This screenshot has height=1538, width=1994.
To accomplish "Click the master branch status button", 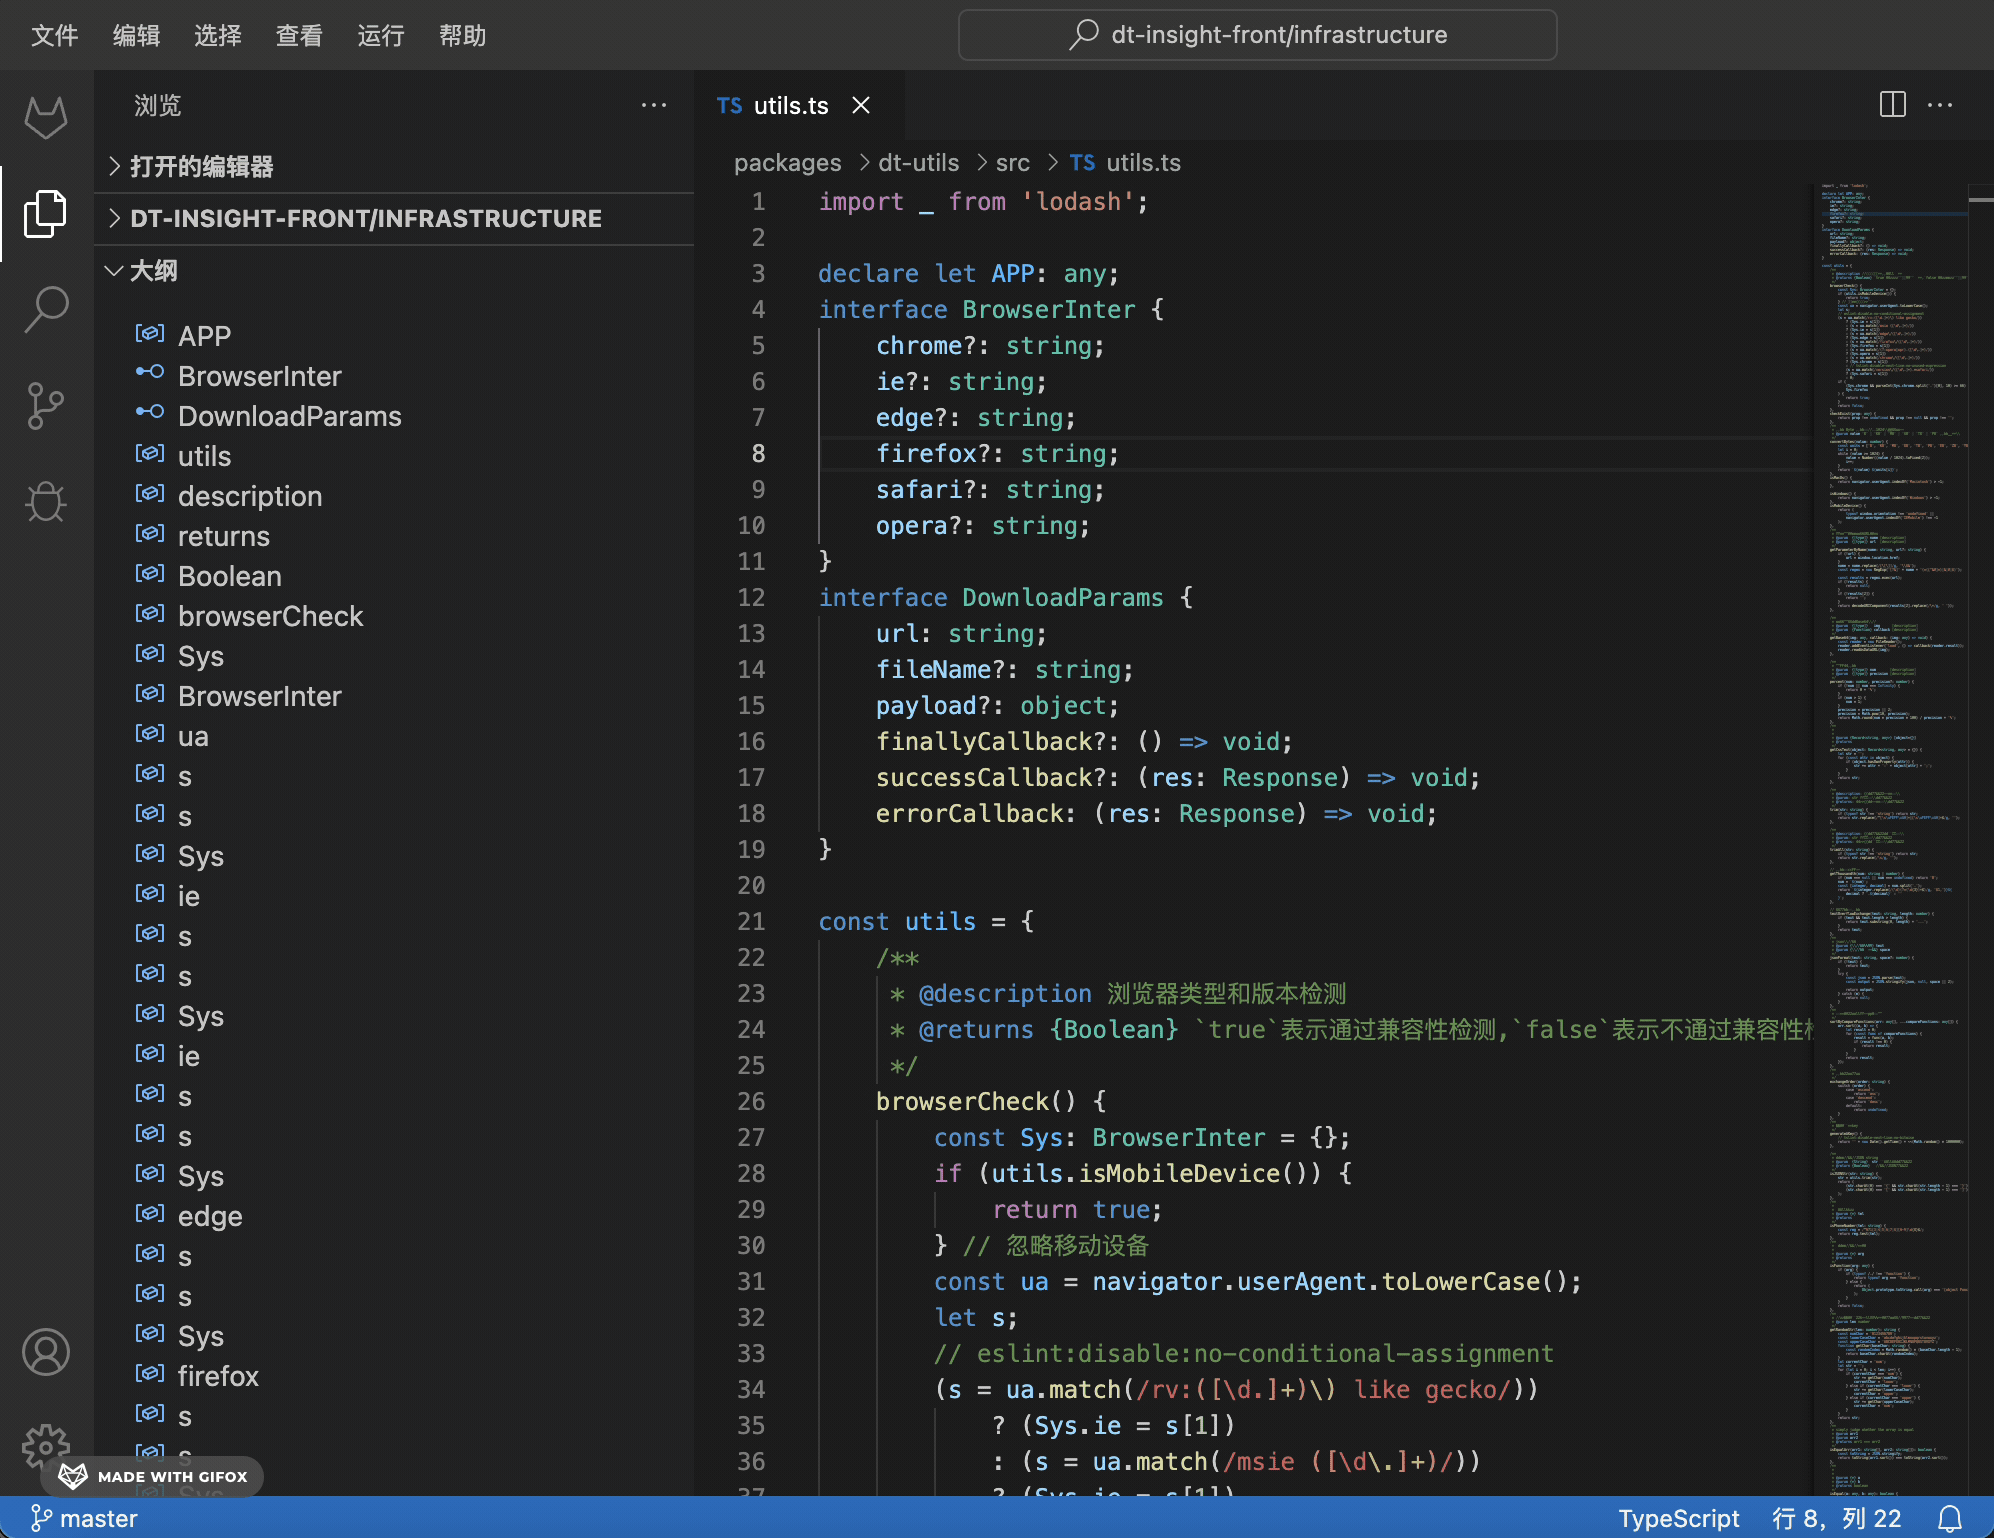I will [x=85, y=1519].
